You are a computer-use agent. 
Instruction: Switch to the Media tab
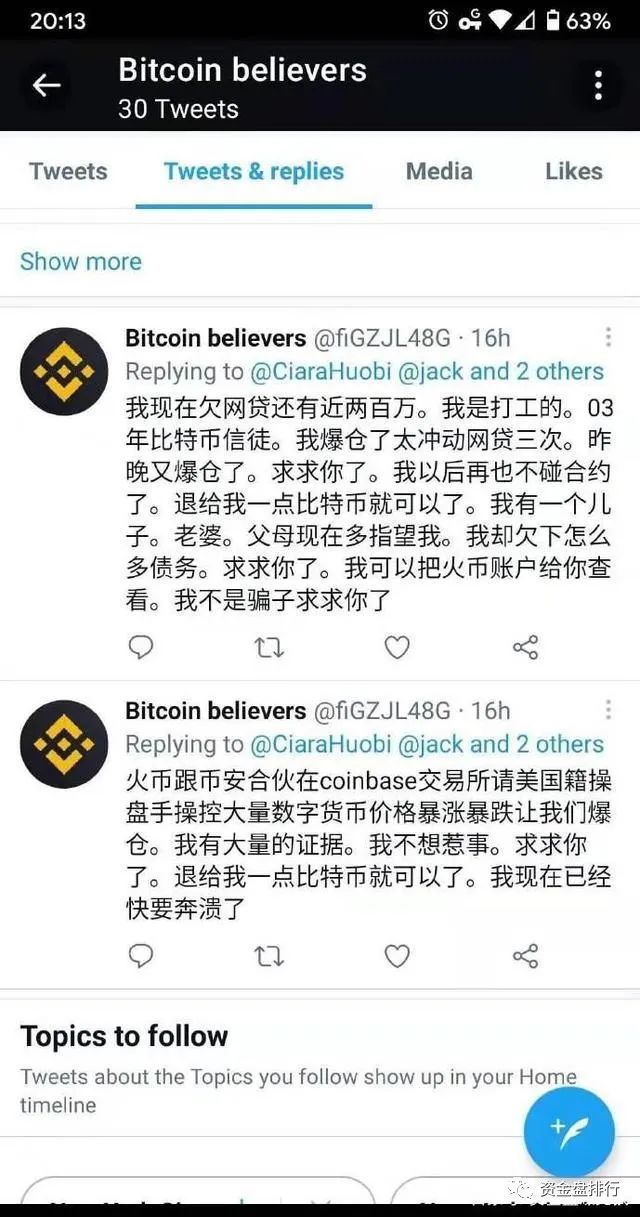[439, 171]
